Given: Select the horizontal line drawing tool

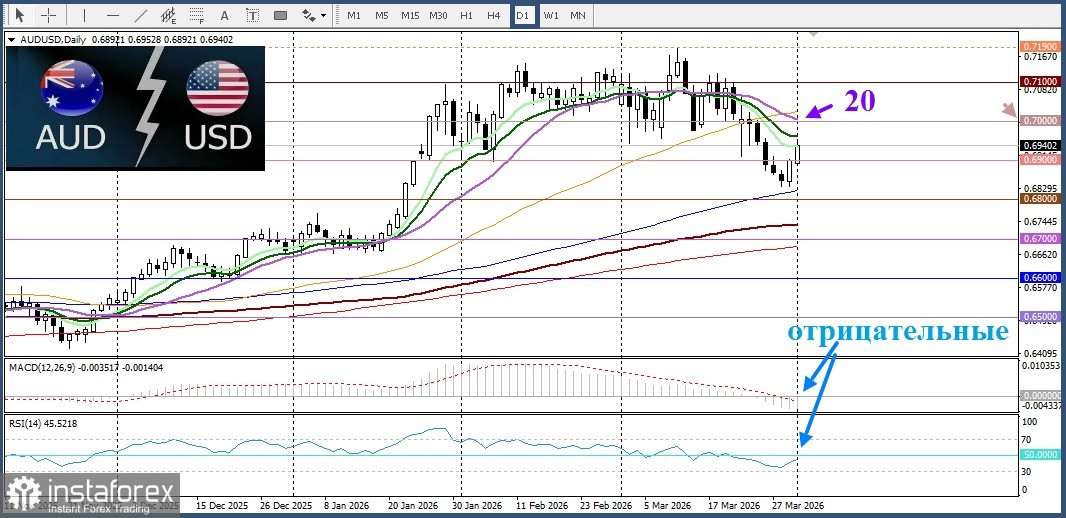Looking at the screenshot, I should coord(112,15).
